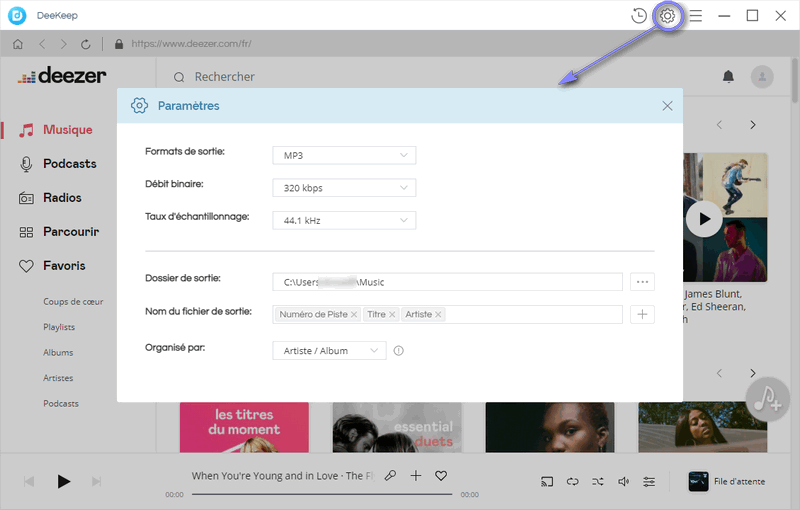Image resolution: width=800 pixels, height=510 pixels.
Task: Click the track progress bar
Action: pos(322,494)
